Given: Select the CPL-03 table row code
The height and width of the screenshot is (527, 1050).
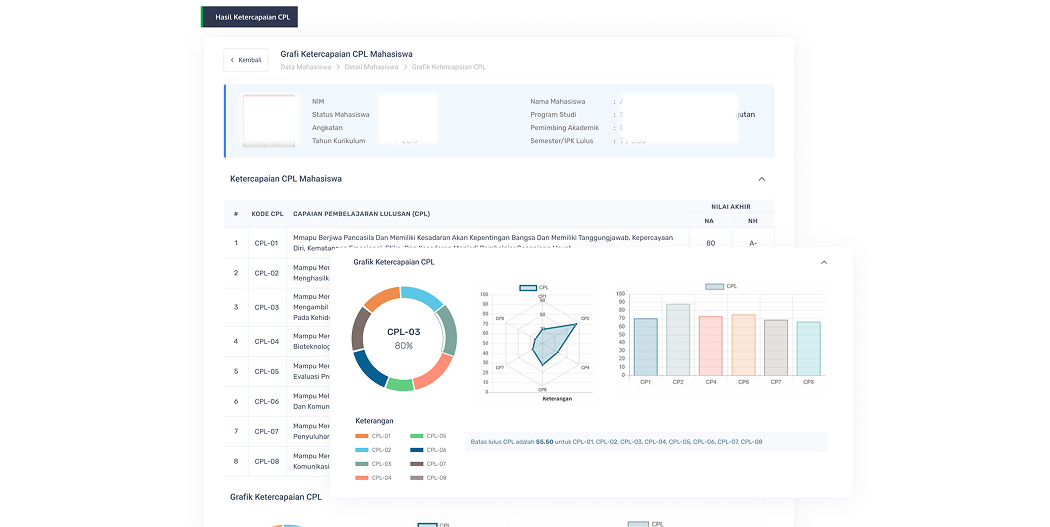Looking at the screenshot, I should pyautogui.click(x=267, y=307).
